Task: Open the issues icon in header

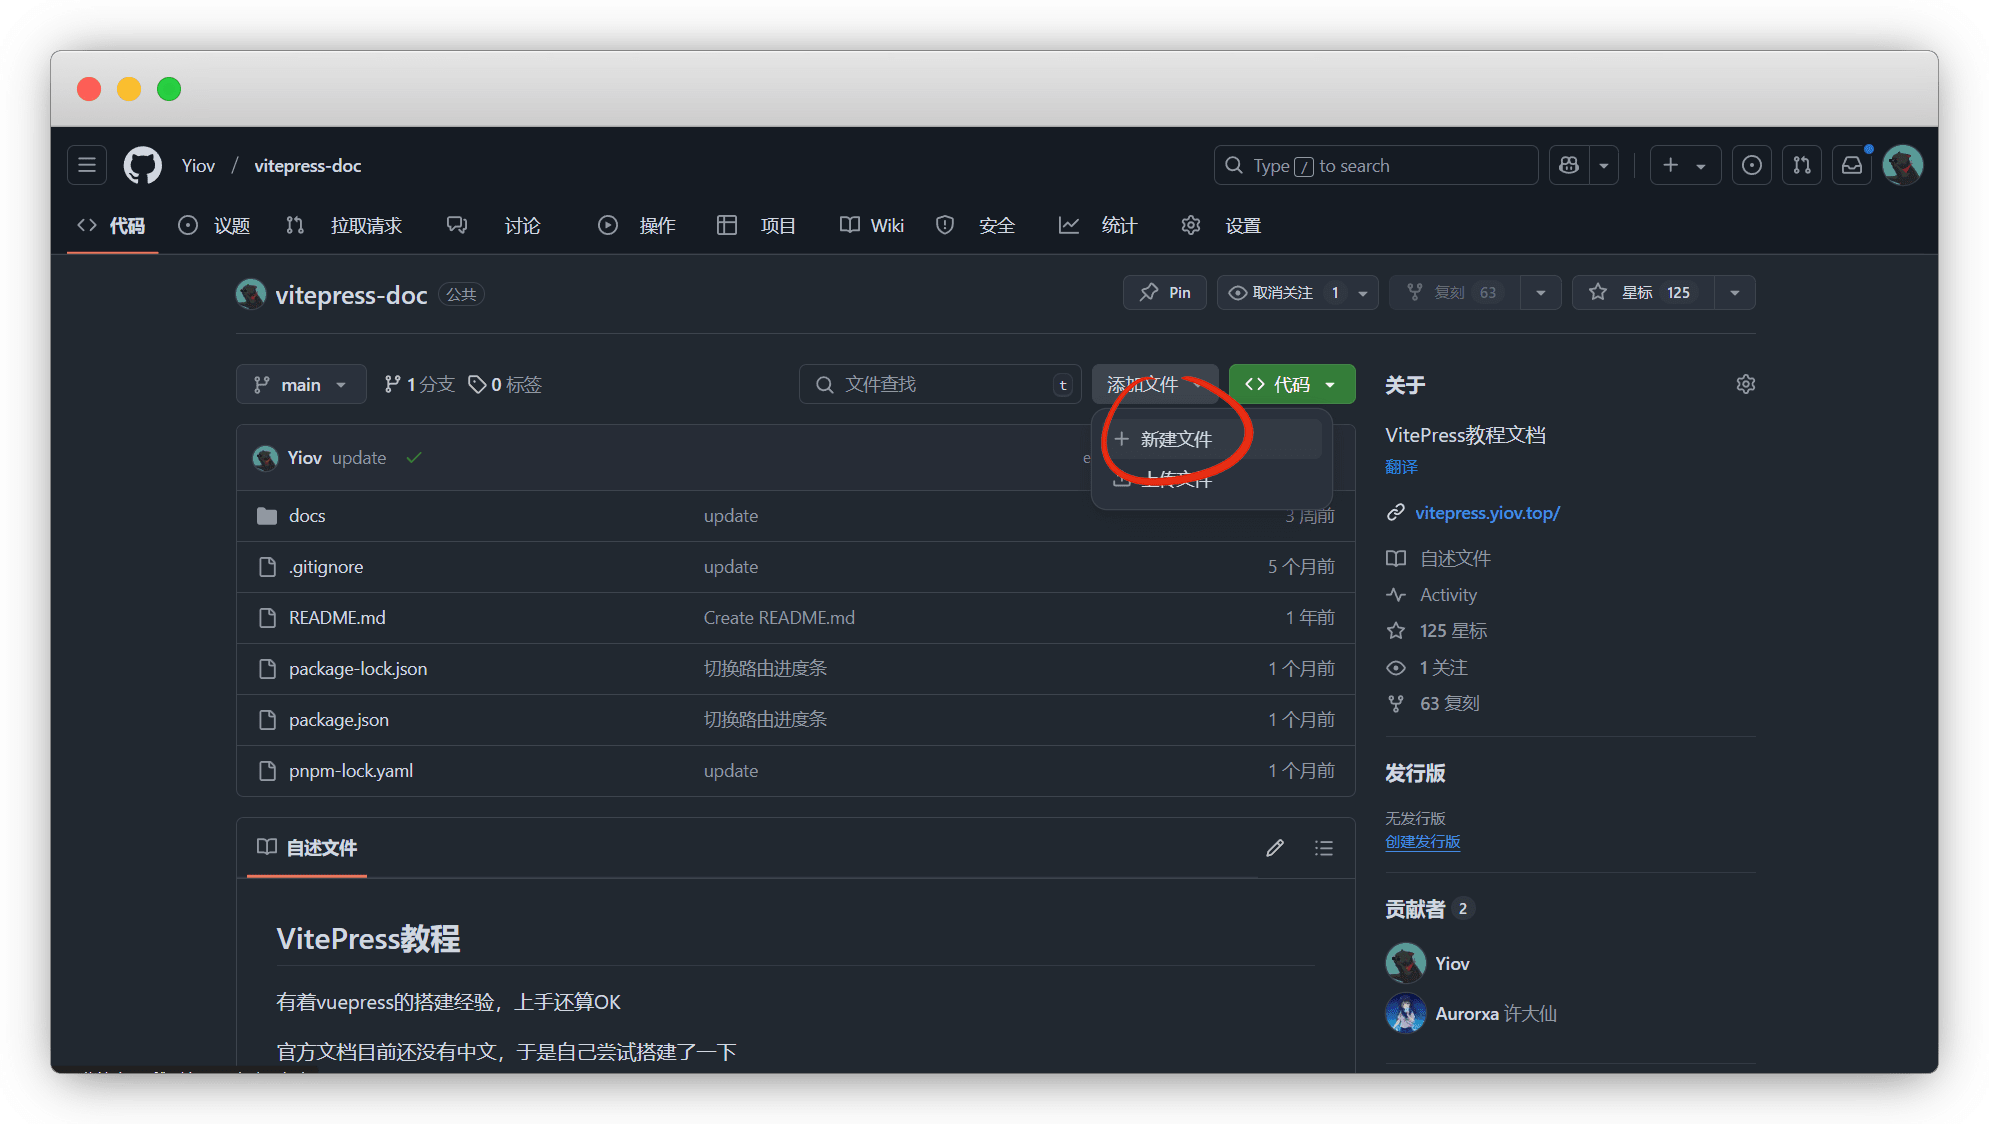Action: (x=1752, y=165)
